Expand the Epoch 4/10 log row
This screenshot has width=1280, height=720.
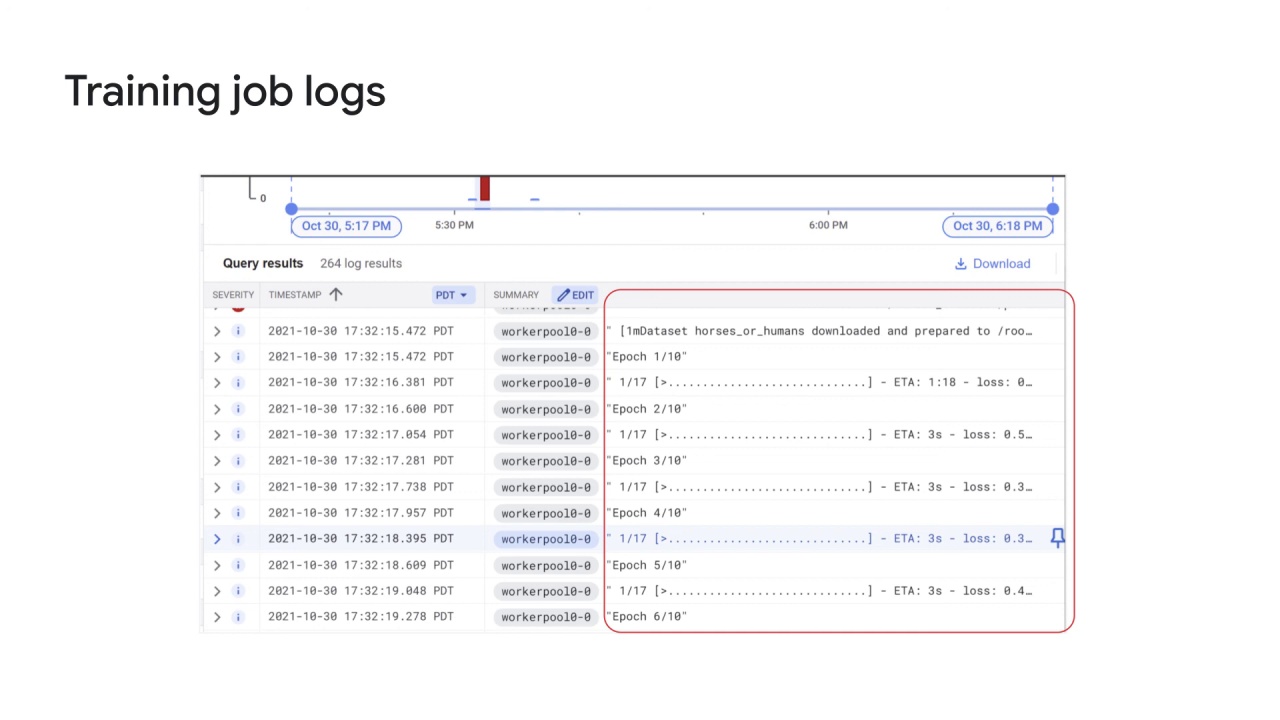pos(217,513)
